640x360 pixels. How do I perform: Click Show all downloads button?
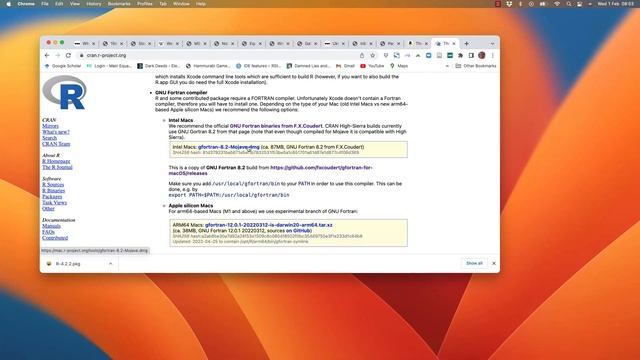474,263
